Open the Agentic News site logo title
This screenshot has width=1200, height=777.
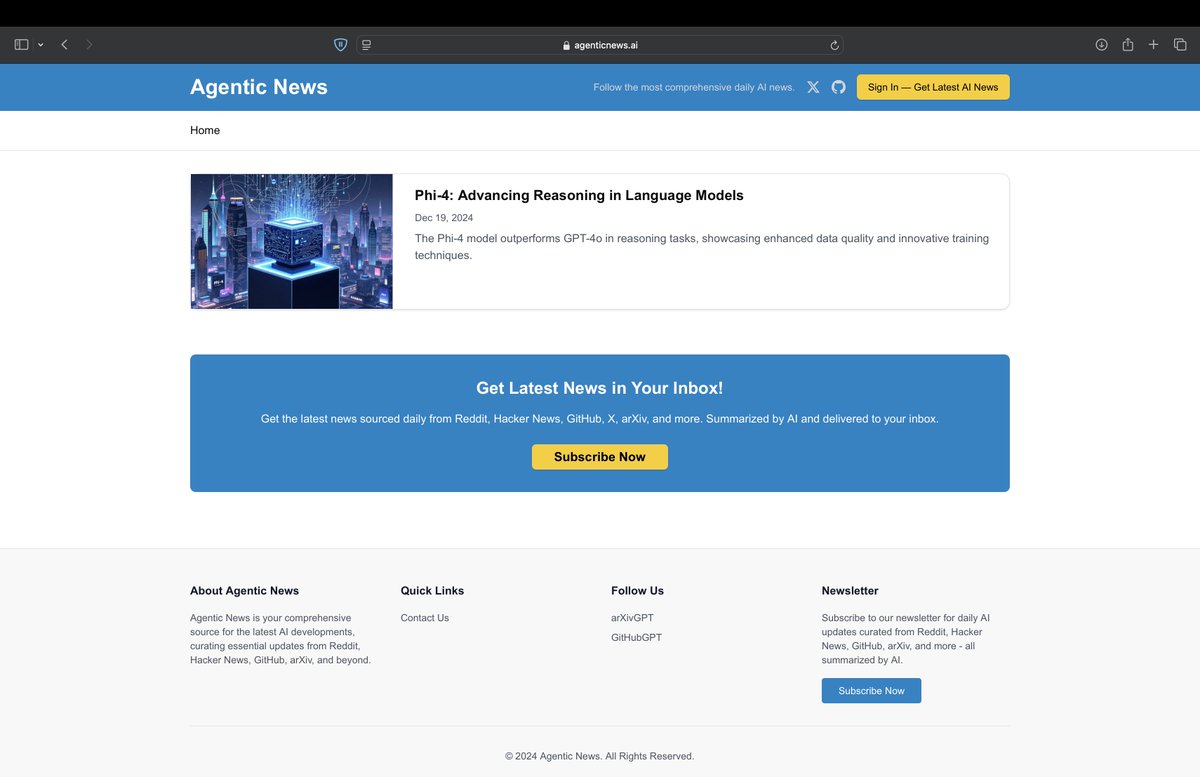259,87
